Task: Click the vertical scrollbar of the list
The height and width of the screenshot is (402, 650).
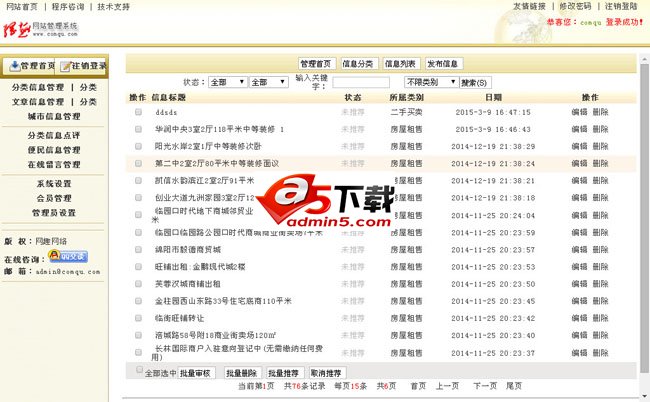Action: coord(645,216)
